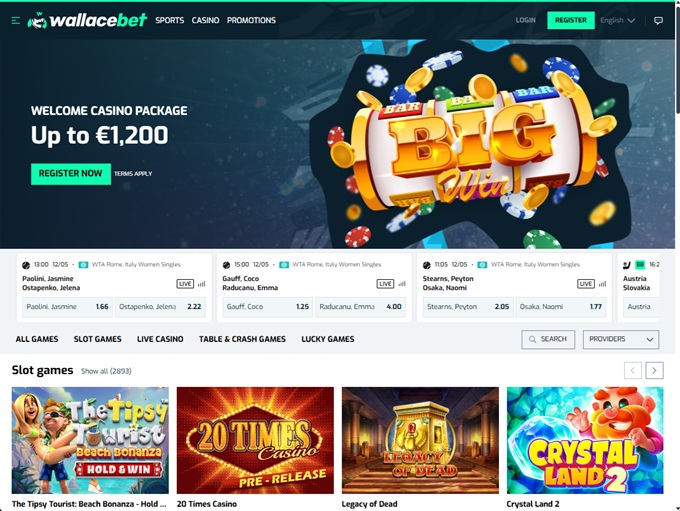This screenshot has width=680, height=511.
Task: Open the Providers dropdown
Action: (x=621, y=339)
